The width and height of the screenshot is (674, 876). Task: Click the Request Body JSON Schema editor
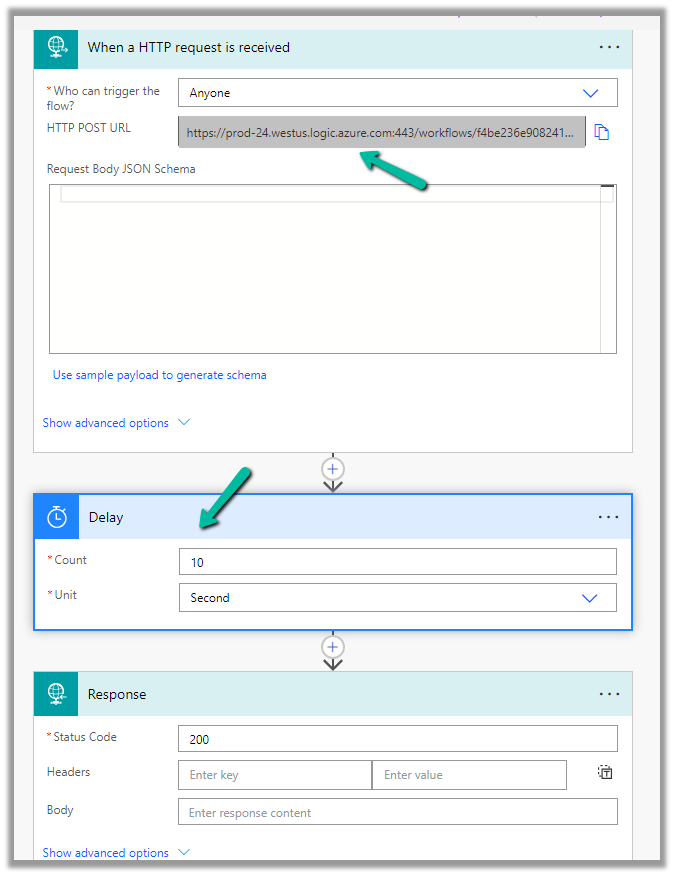332,270
